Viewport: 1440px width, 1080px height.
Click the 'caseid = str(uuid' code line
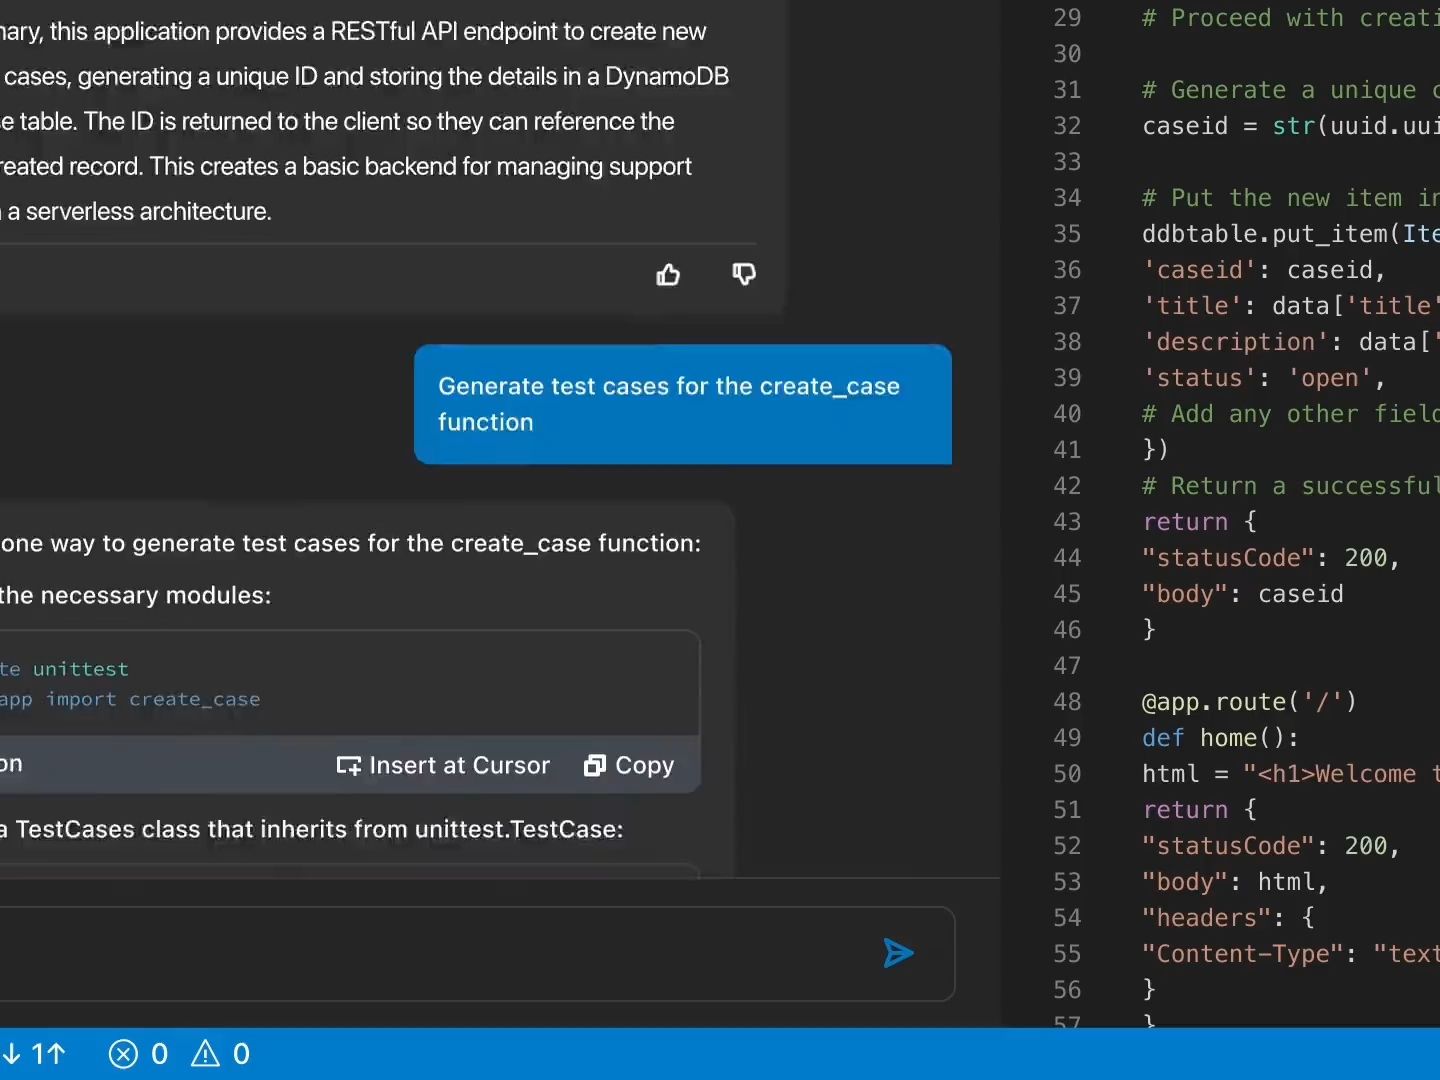pos(1290,126)
